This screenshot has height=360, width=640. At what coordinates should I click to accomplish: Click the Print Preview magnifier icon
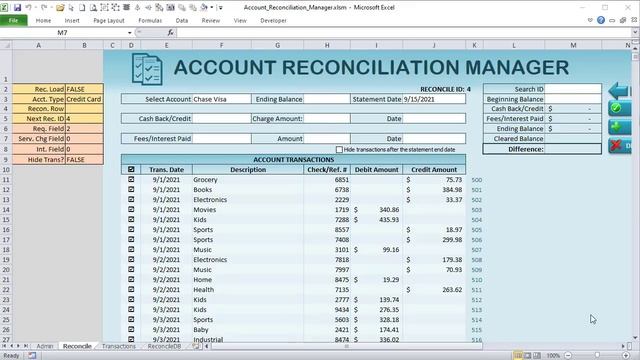pos(93,7)
